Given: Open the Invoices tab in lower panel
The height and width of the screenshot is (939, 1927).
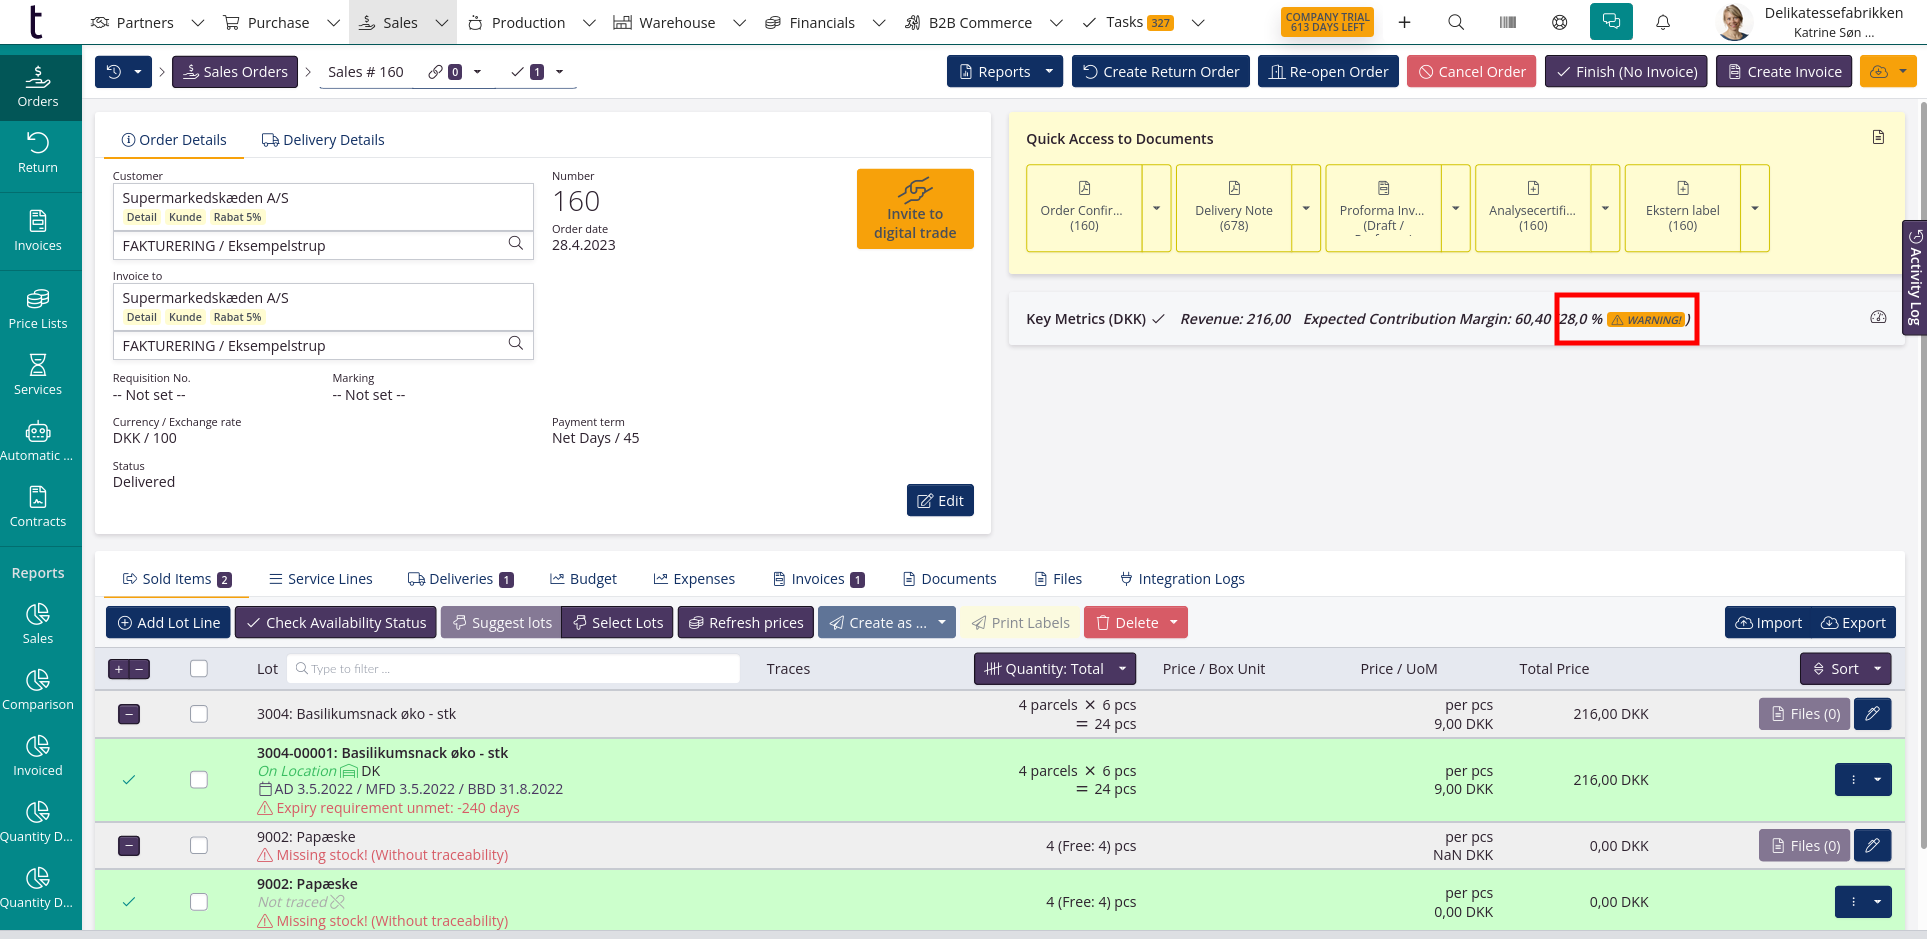Looking at the screenshot, I should (x=817, y=579).
